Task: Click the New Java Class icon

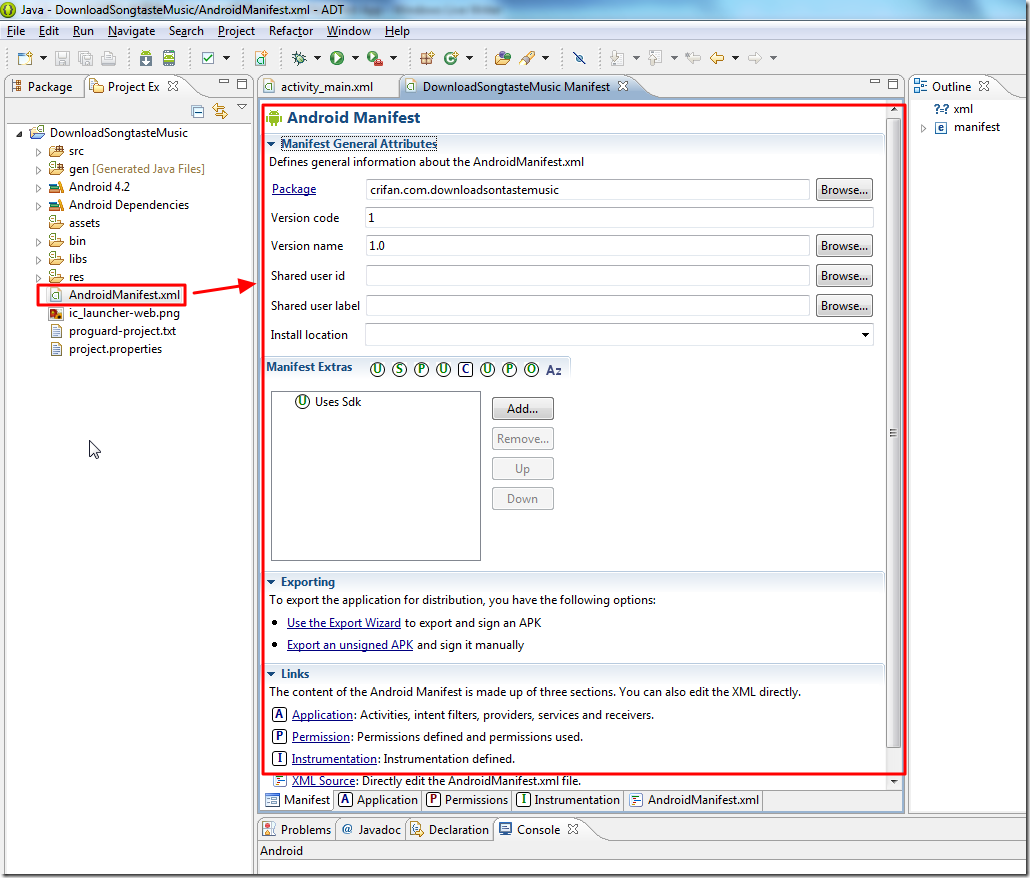Action: pyautogui.click(x=451, y=58)
